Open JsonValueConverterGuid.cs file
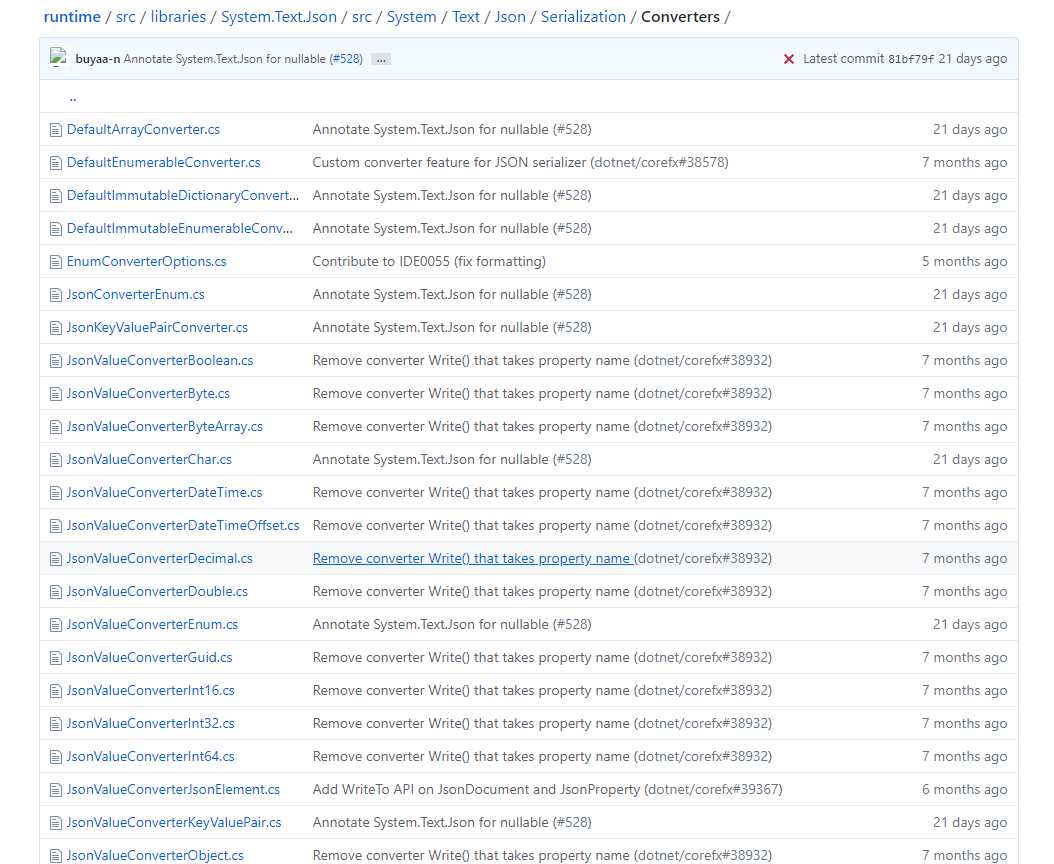The height and width of the screenshot is (864, 1054). click(x=149, y=657)
